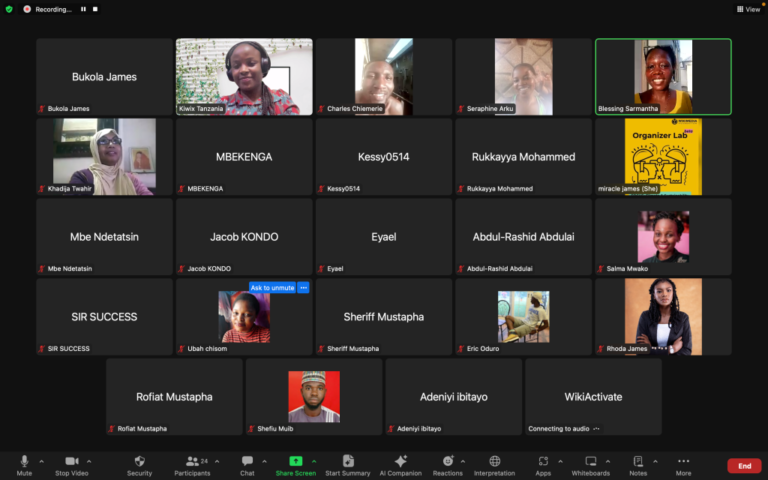Expand the arrow beside Notes

point(655,461)
